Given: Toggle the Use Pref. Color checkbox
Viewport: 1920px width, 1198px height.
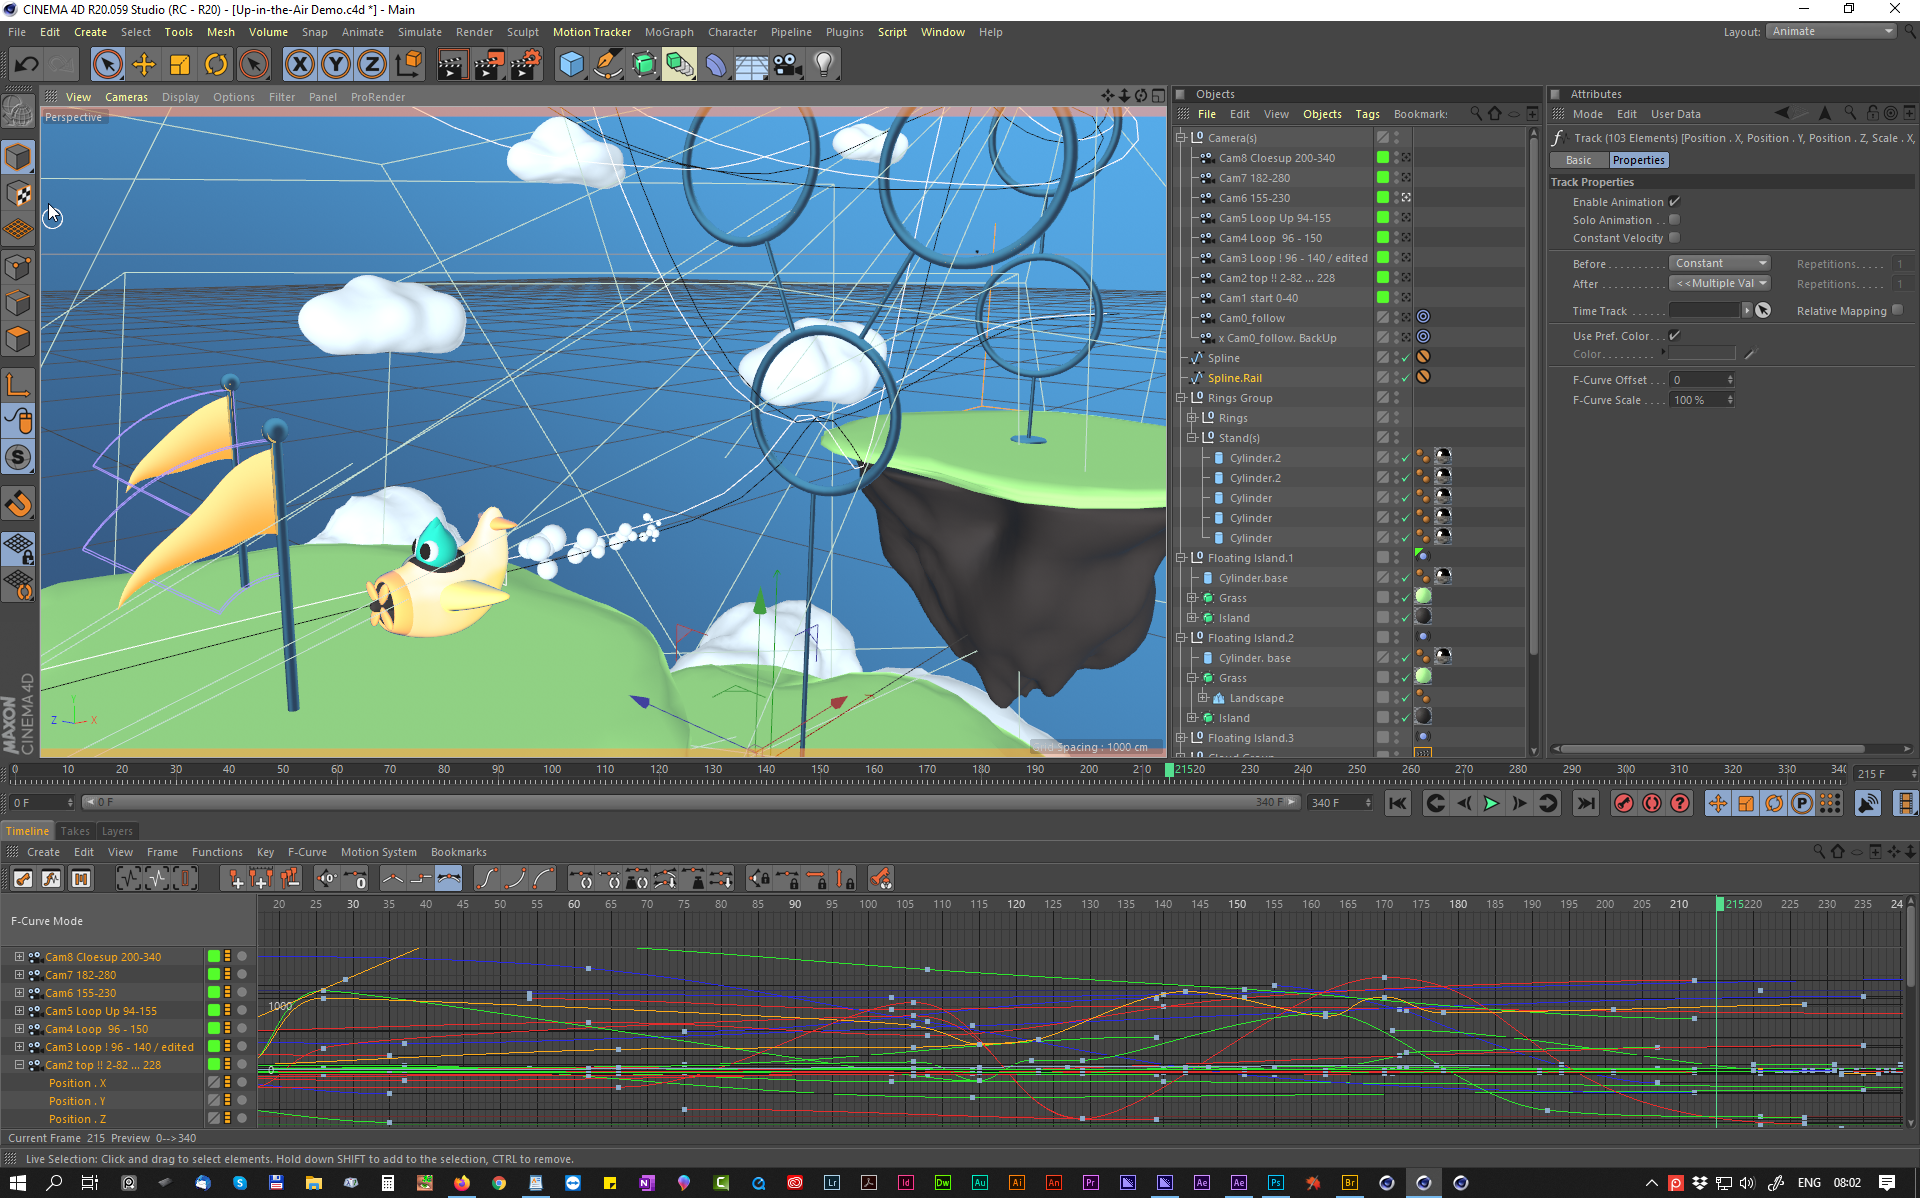Looking at the screenshot, I should coord(1674,336).
